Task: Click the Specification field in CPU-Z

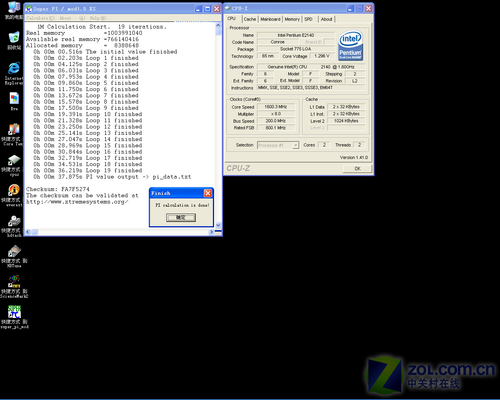Action: pos(311,67)
